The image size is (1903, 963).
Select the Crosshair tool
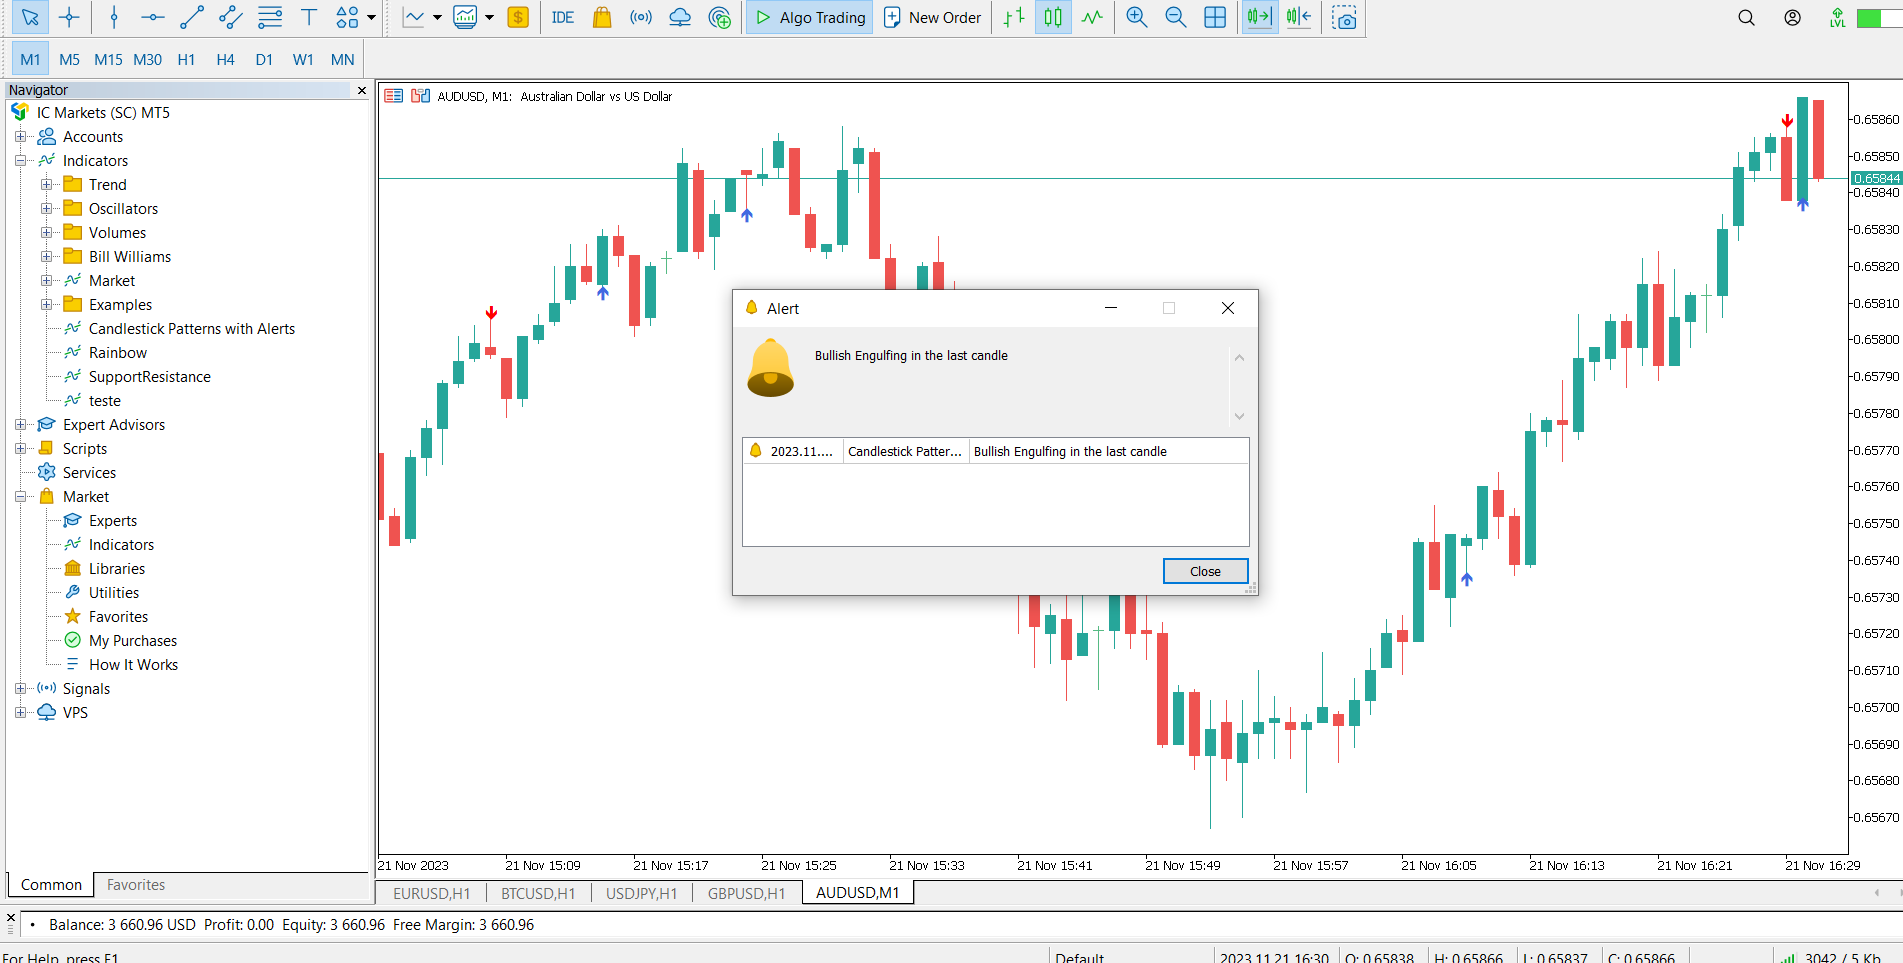coord(70,17)
